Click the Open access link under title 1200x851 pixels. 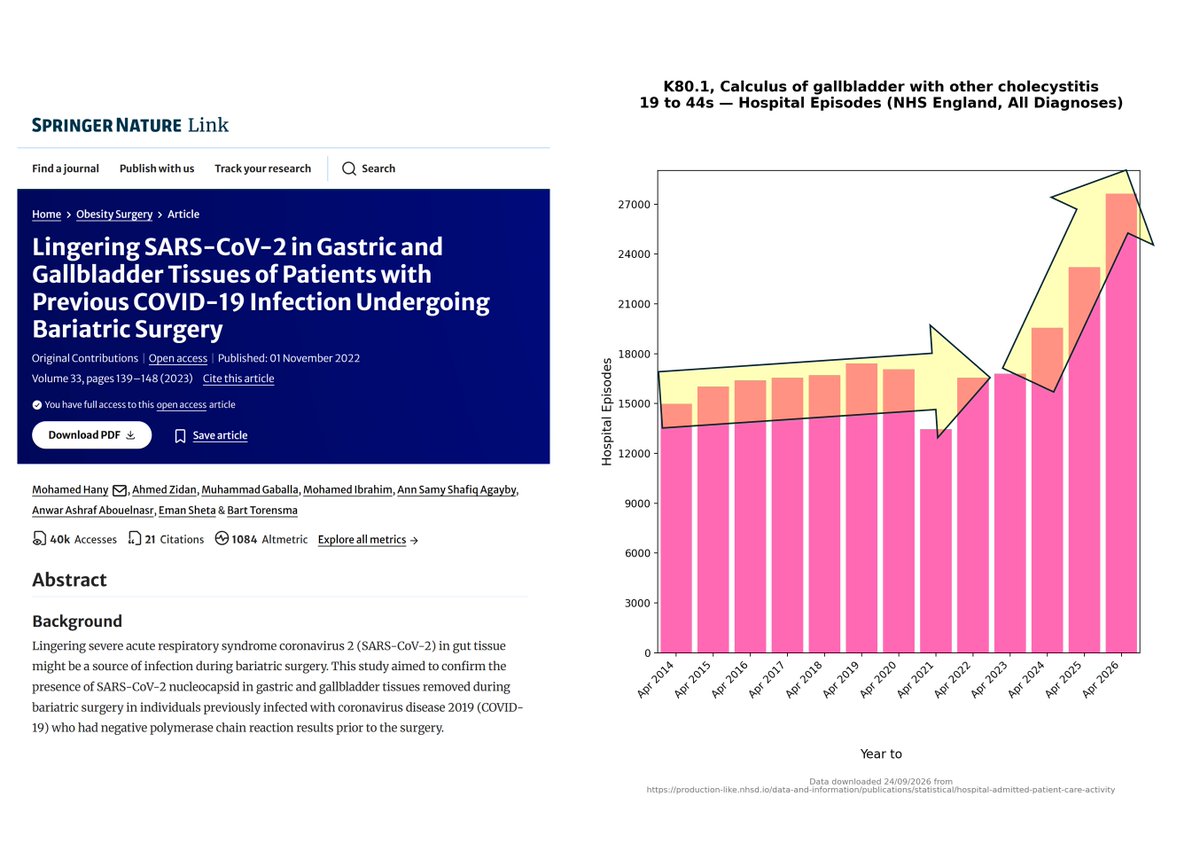click(x=178, y=358)
